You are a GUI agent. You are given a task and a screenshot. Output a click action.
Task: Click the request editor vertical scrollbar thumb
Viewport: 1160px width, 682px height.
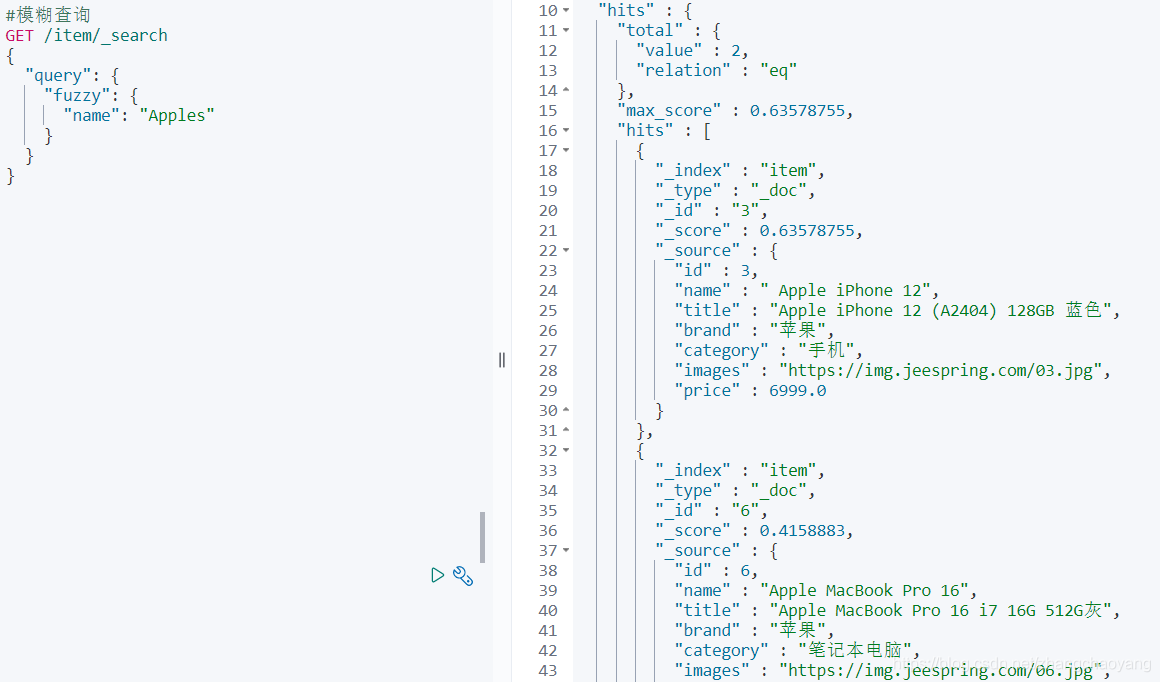coord(482,537)
